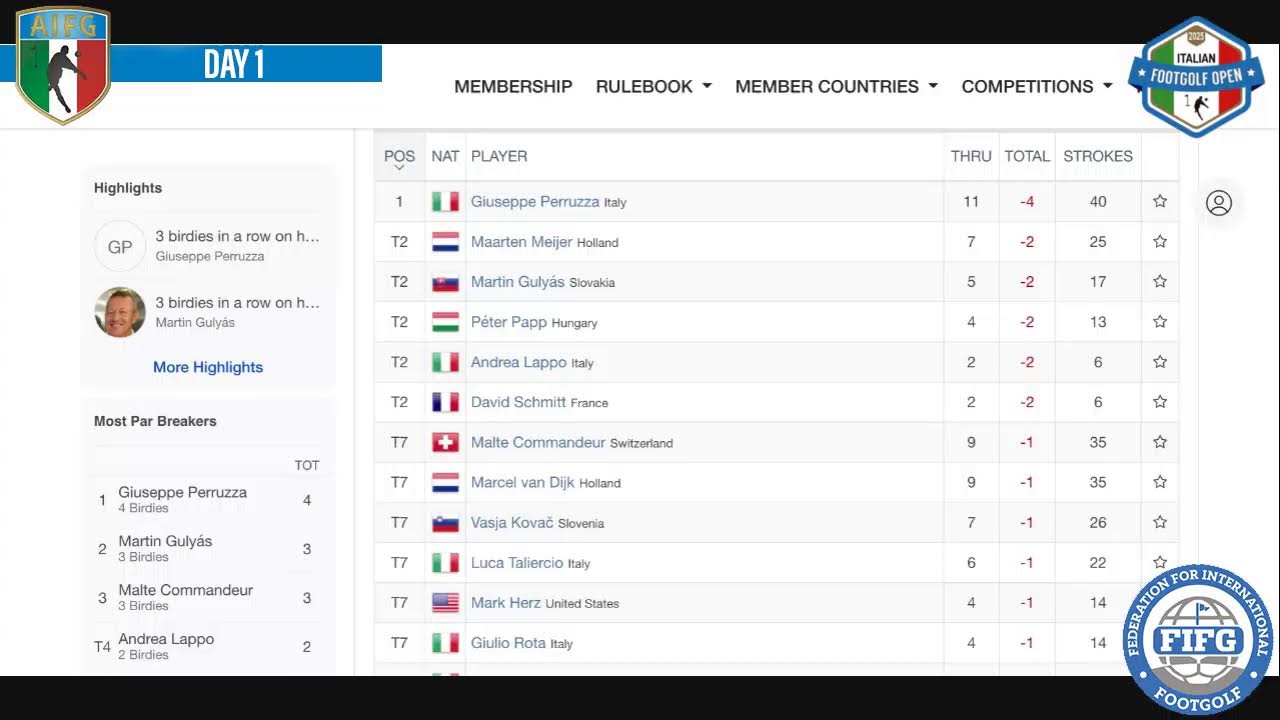Favorite Giuseppe Perruzza with star icon
1280x720 pixels.
(1160, 201)
